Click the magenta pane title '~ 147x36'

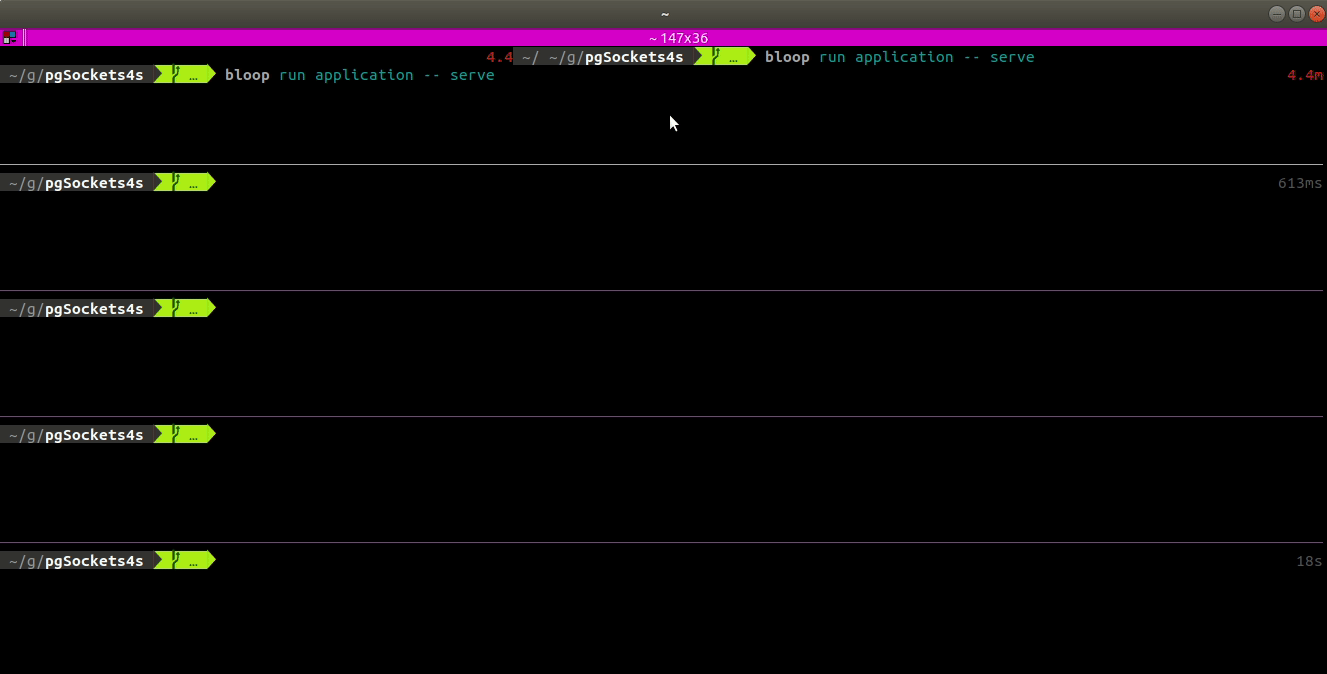pos(678,38)
